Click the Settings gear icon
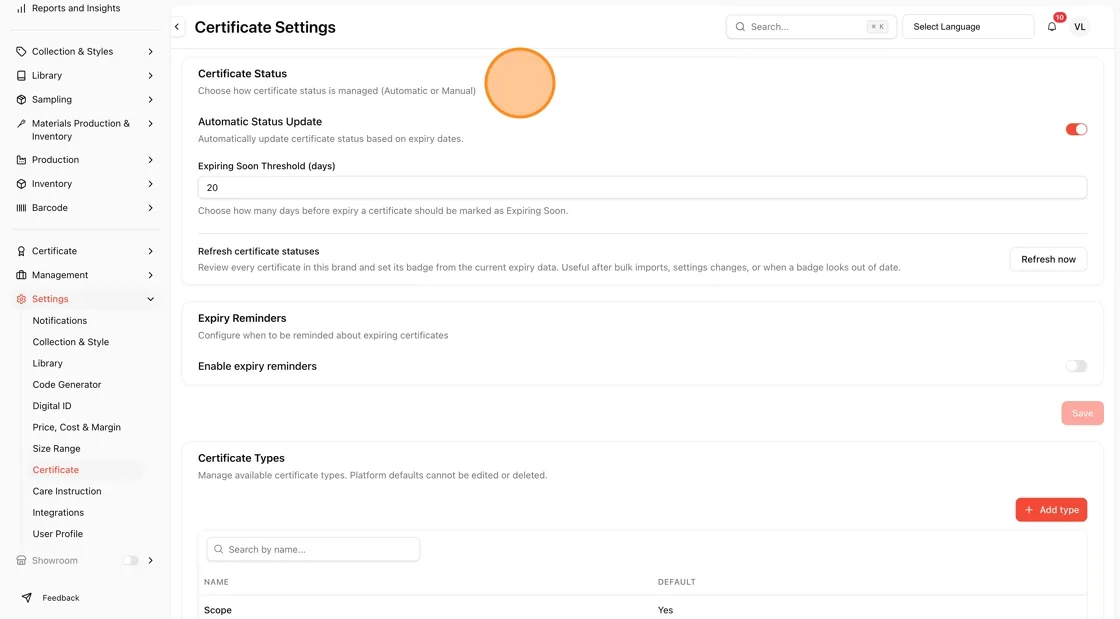Viewport: 1120px width, 619px height. point(21,299)
